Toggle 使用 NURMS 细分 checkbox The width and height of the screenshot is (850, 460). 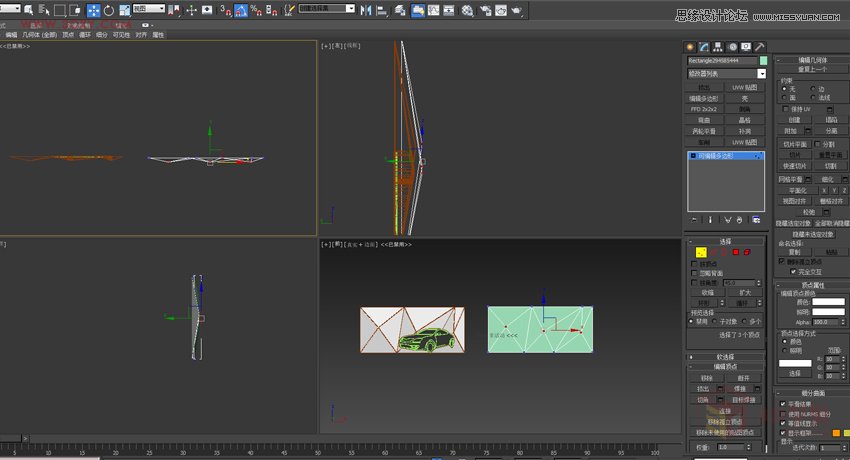783,414
